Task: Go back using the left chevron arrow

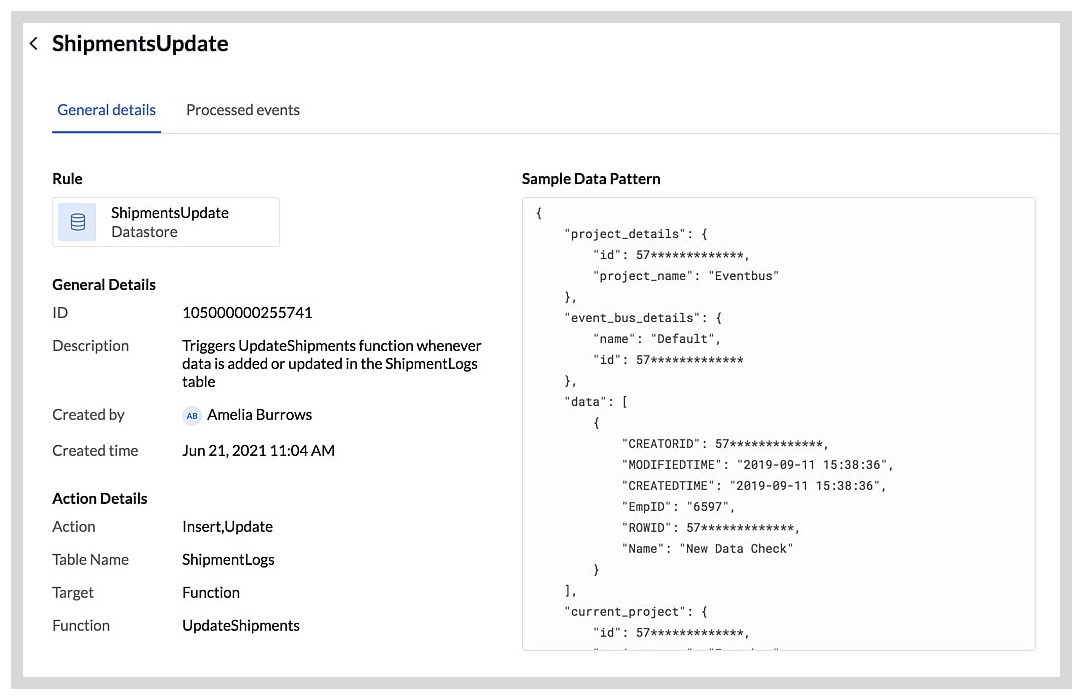Action: point(34,44)
